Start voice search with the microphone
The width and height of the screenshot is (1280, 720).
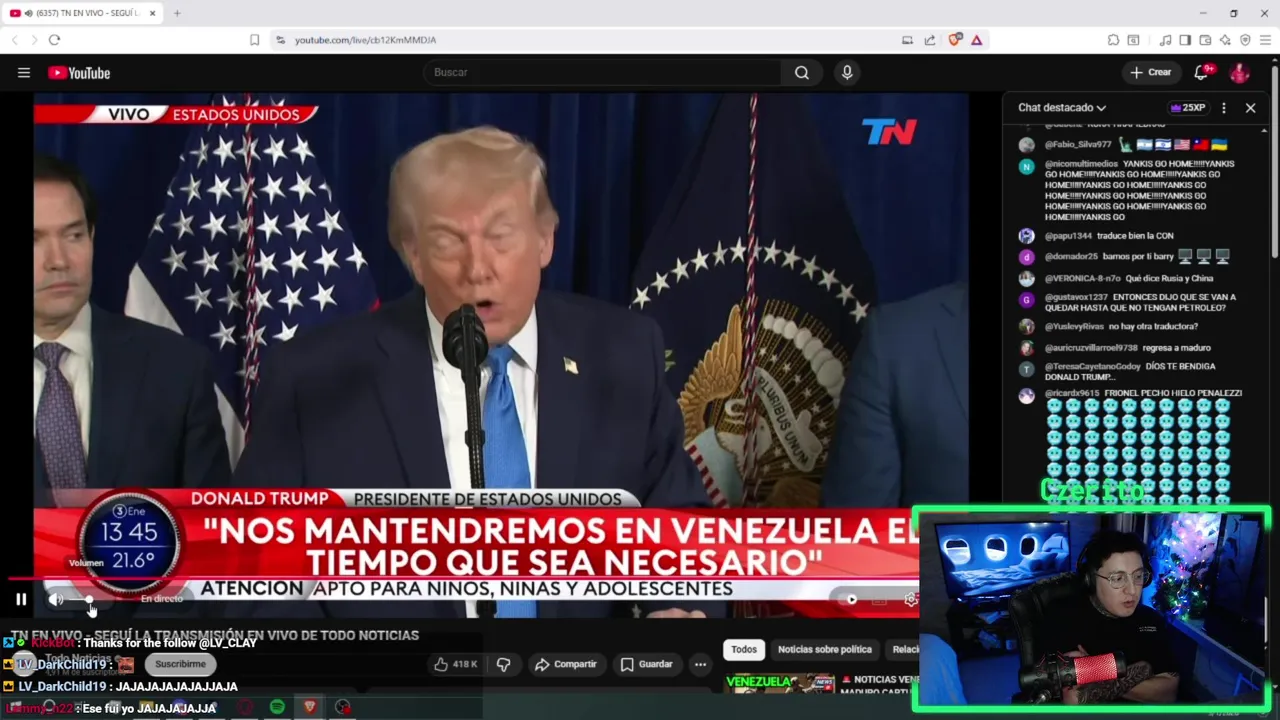[x=847, y=72]
